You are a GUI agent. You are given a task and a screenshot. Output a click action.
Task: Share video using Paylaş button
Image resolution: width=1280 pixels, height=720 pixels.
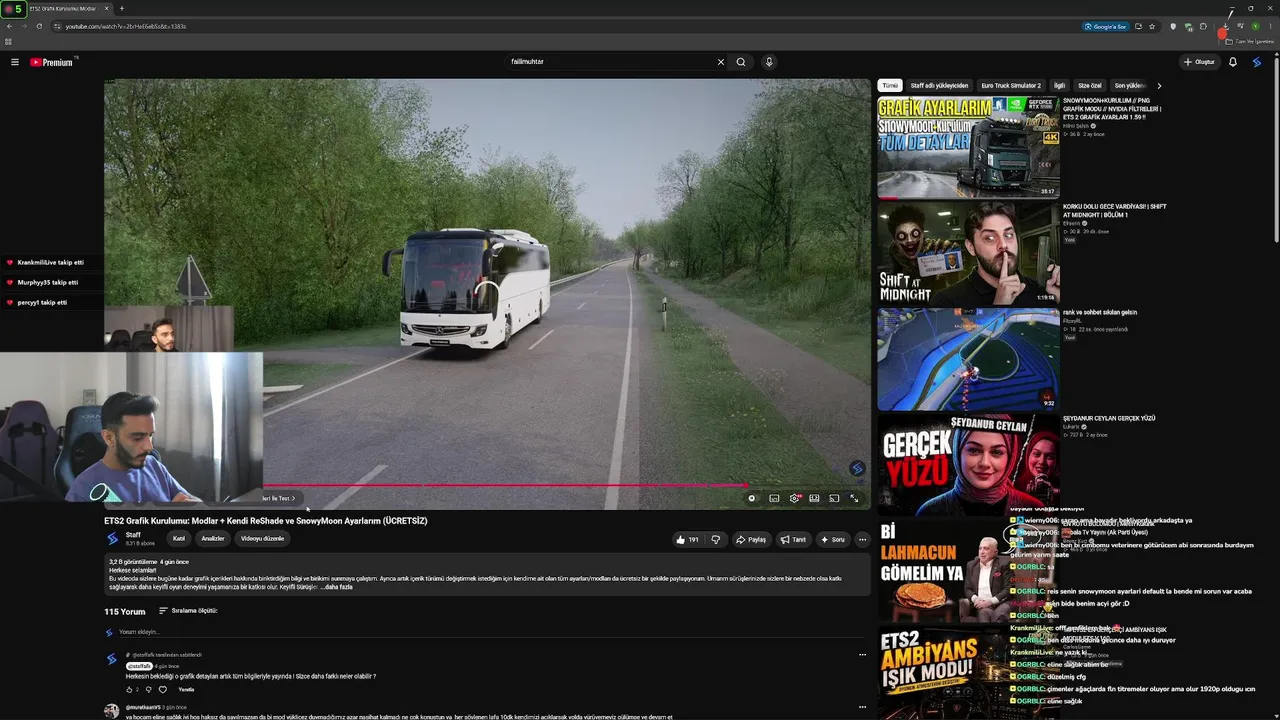tap(751, 540)
